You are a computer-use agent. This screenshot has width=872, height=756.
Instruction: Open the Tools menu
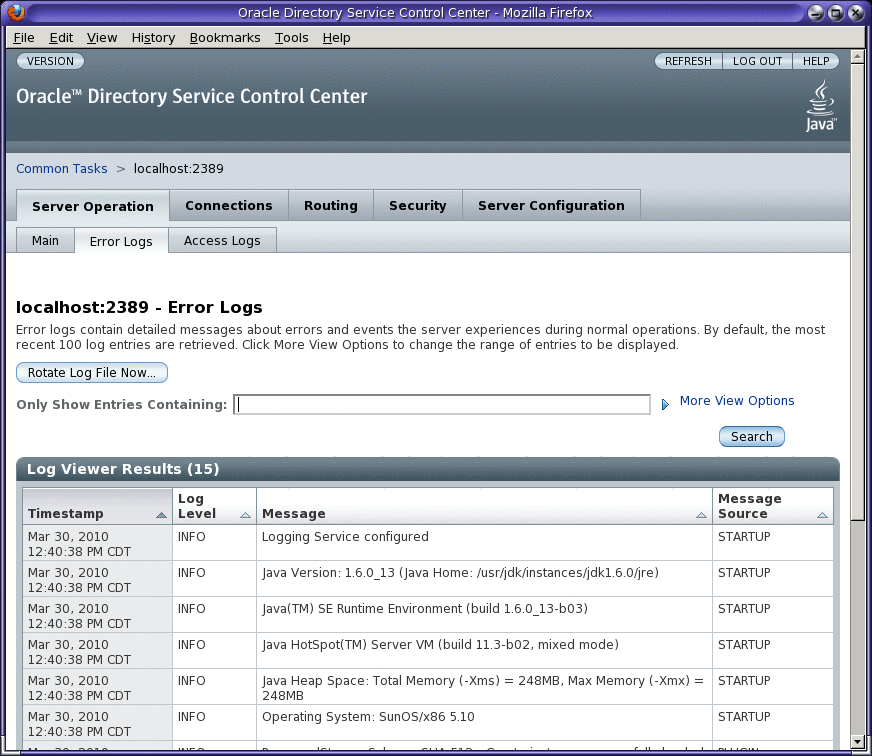(x=291, y=37)
